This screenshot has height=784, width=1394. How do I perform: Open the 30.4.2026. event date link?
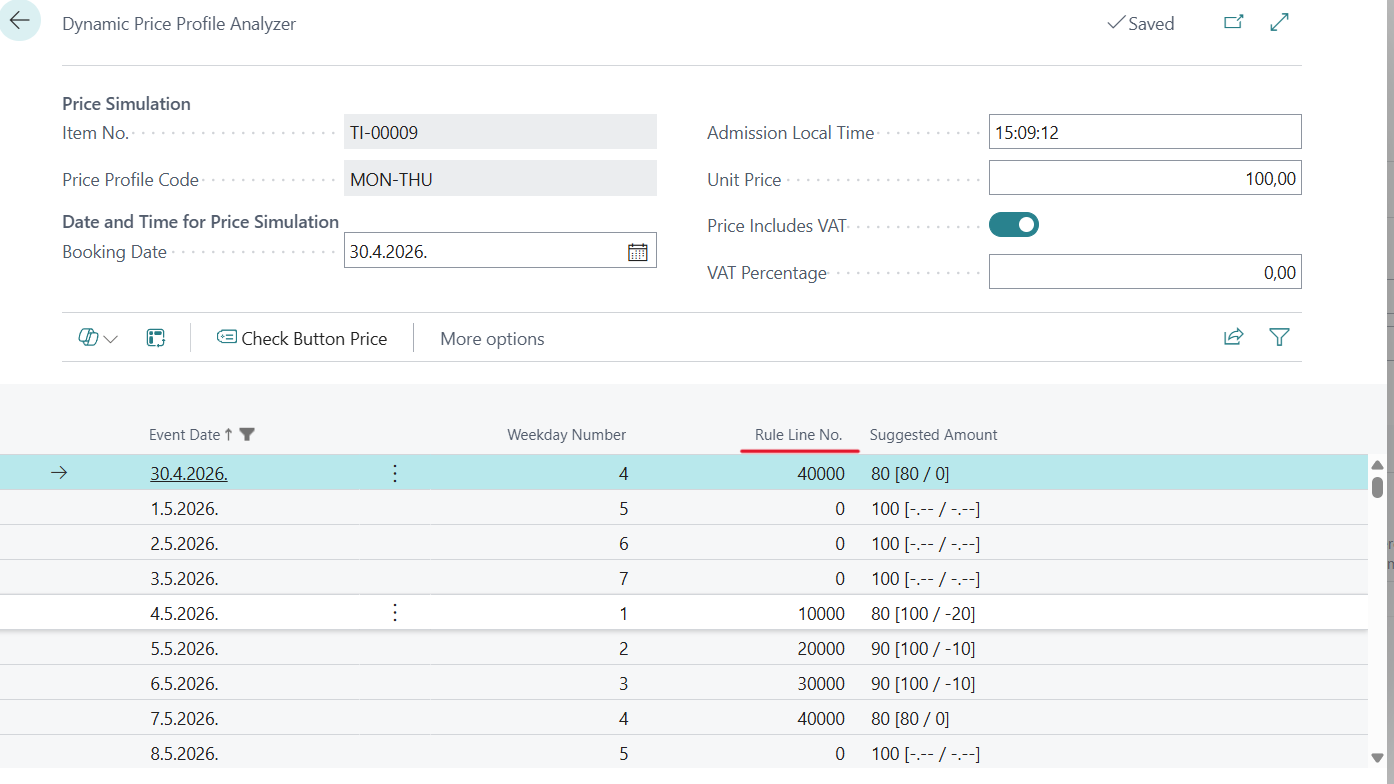pyautogui.click(x=189, y=473)
